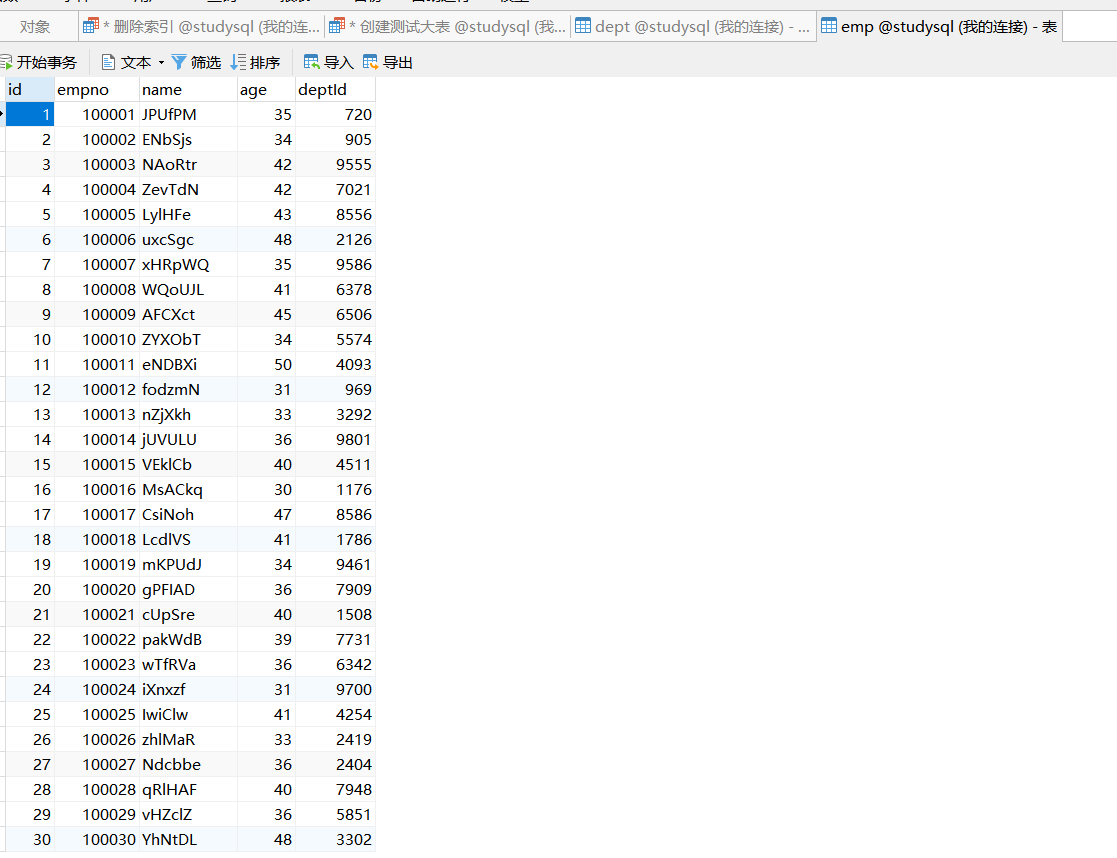The width and height of the screenshot is (1117, 858).
Task: Select the deptId cell 3292
Action: (335, 415)
